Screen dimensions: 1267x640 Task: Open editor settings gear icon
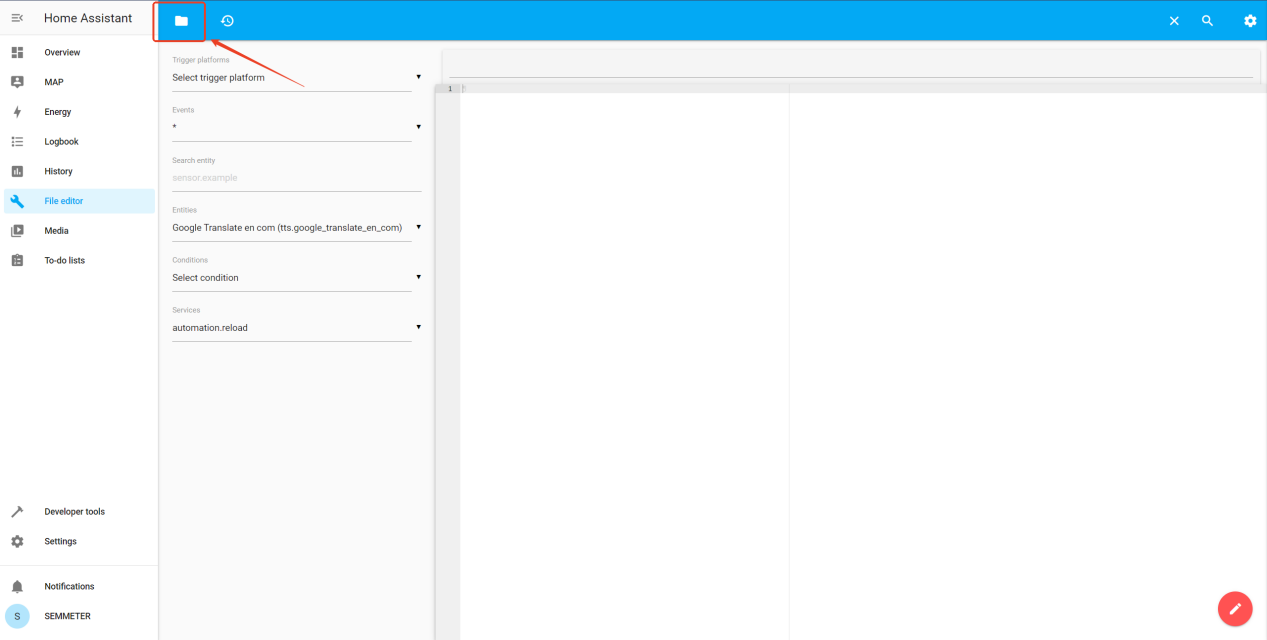pyautogui.click(x=1250, y=21)
